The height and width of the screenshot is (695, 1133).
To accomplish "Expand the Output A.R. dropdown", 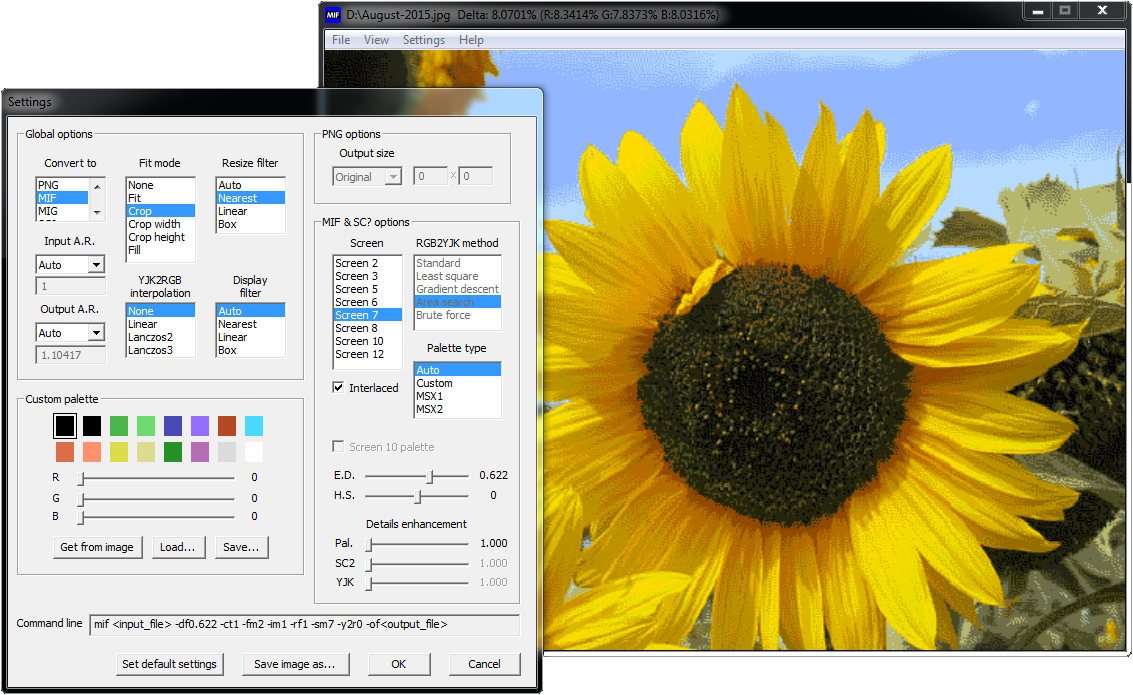I will point(96,333).
